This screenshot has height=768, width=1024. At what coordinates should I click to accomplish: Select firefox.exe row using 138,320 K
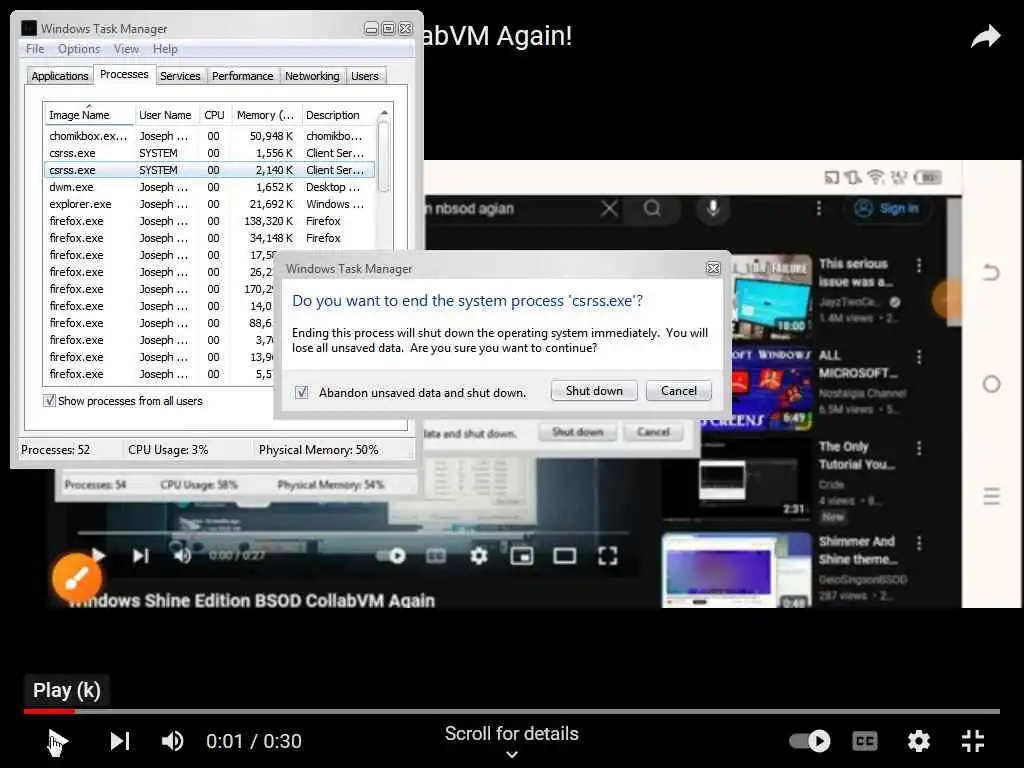(209, 221)
